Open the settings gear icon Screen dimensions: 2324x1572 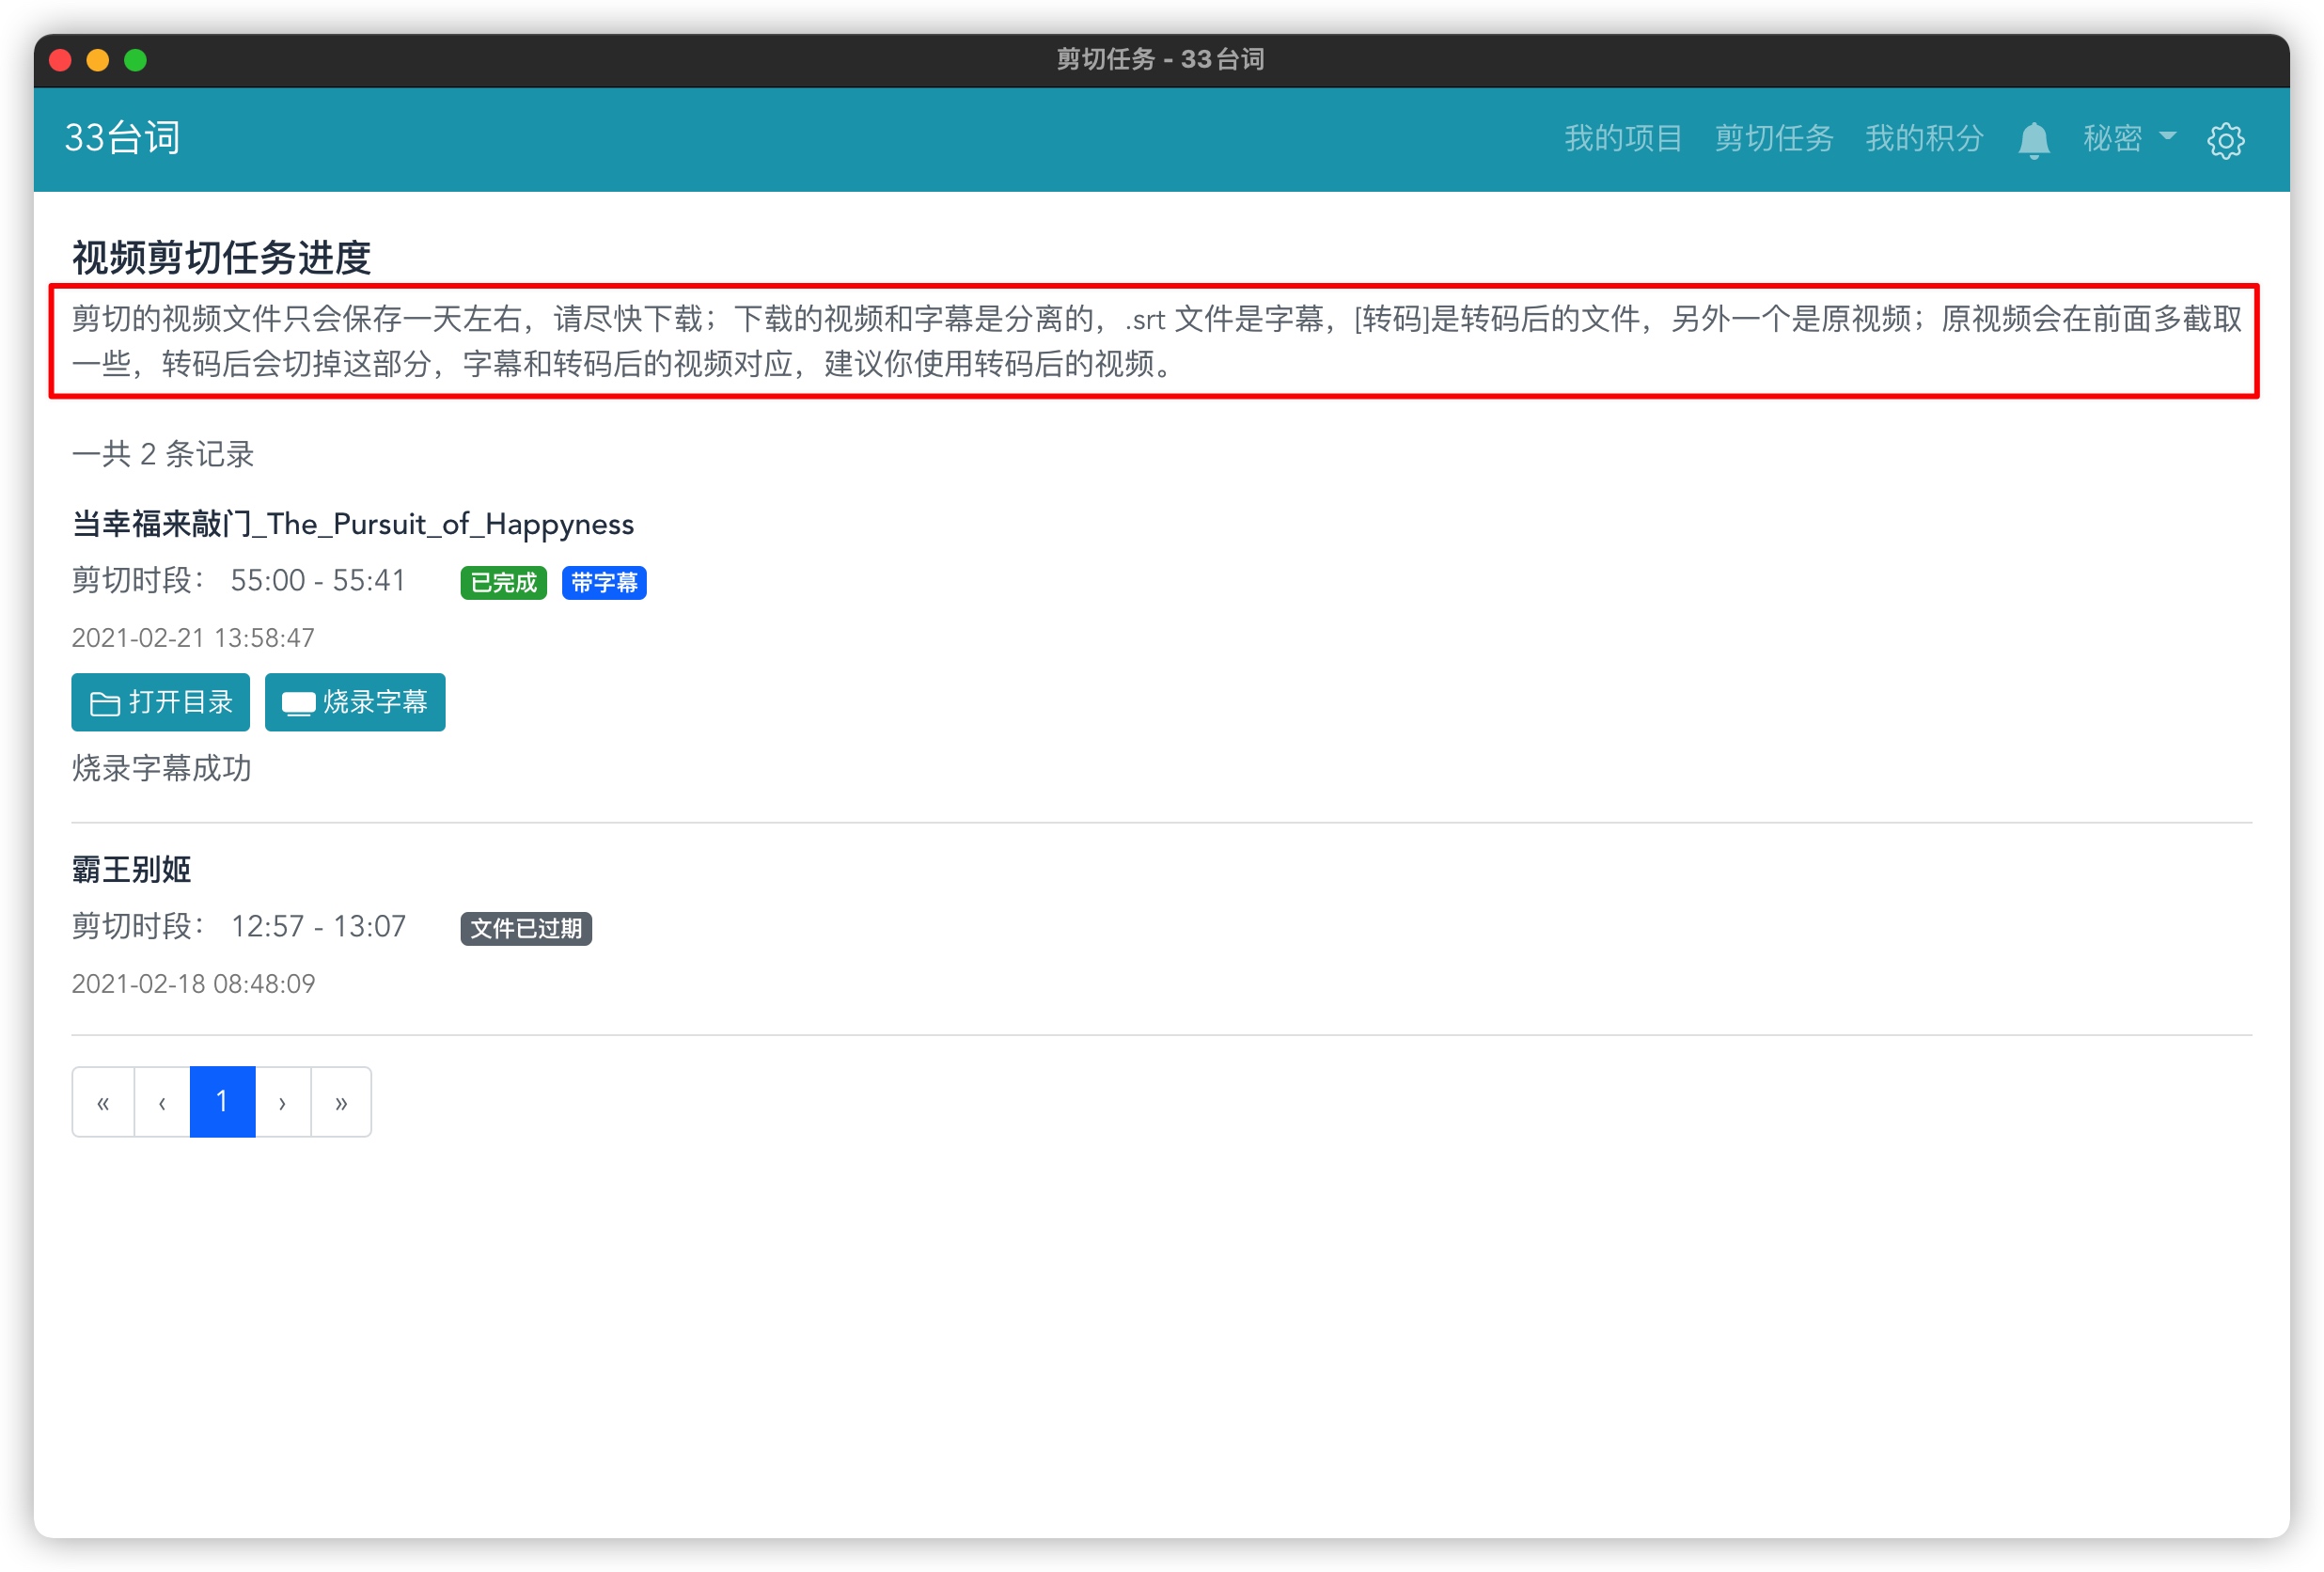coord(2225,140)
